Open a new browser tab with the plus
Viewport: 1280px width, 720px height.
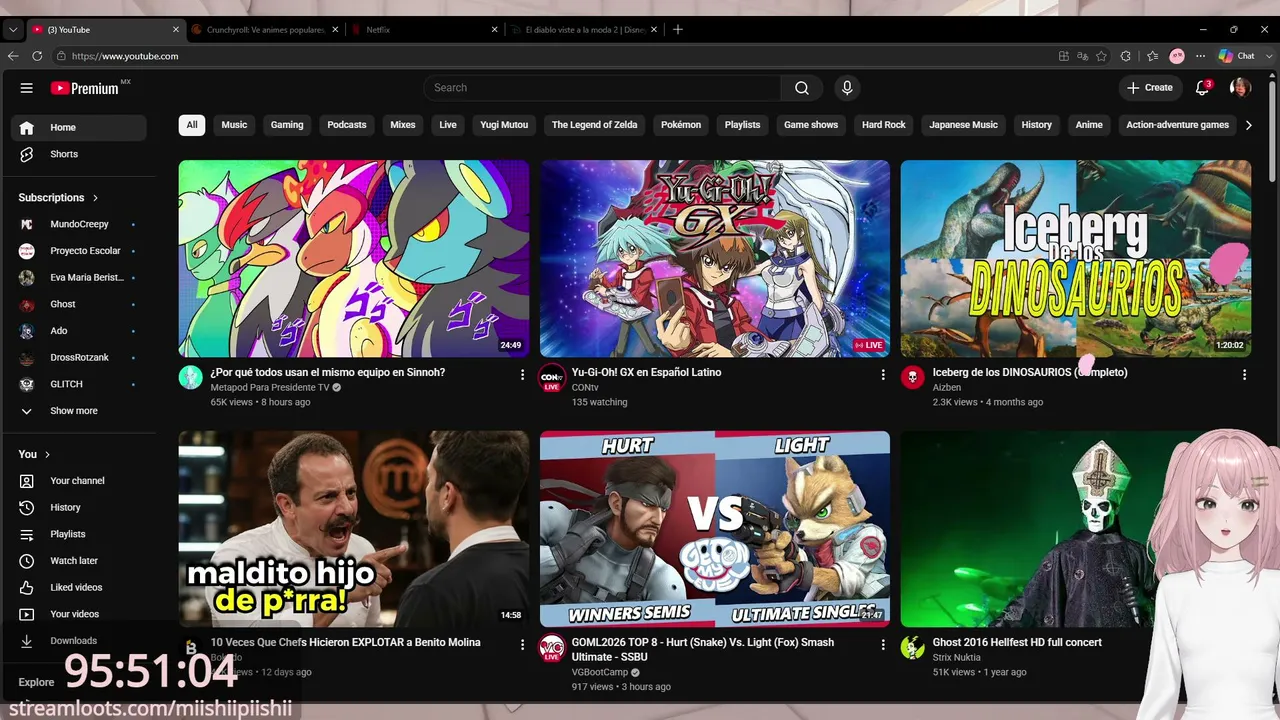pos(677,30)
